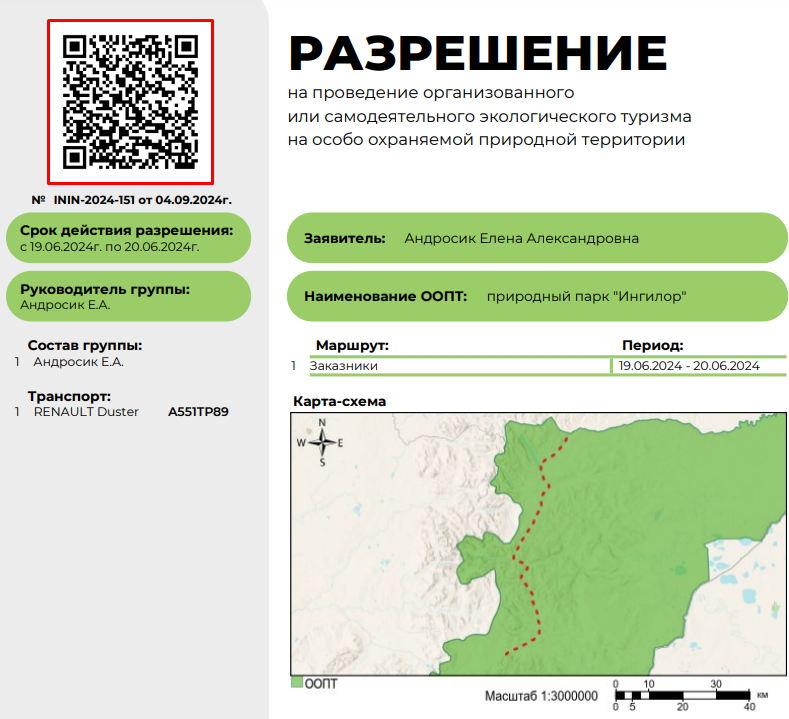Click the compass rose on the map
Screen dimensions: 789x719
click(322, 442)
